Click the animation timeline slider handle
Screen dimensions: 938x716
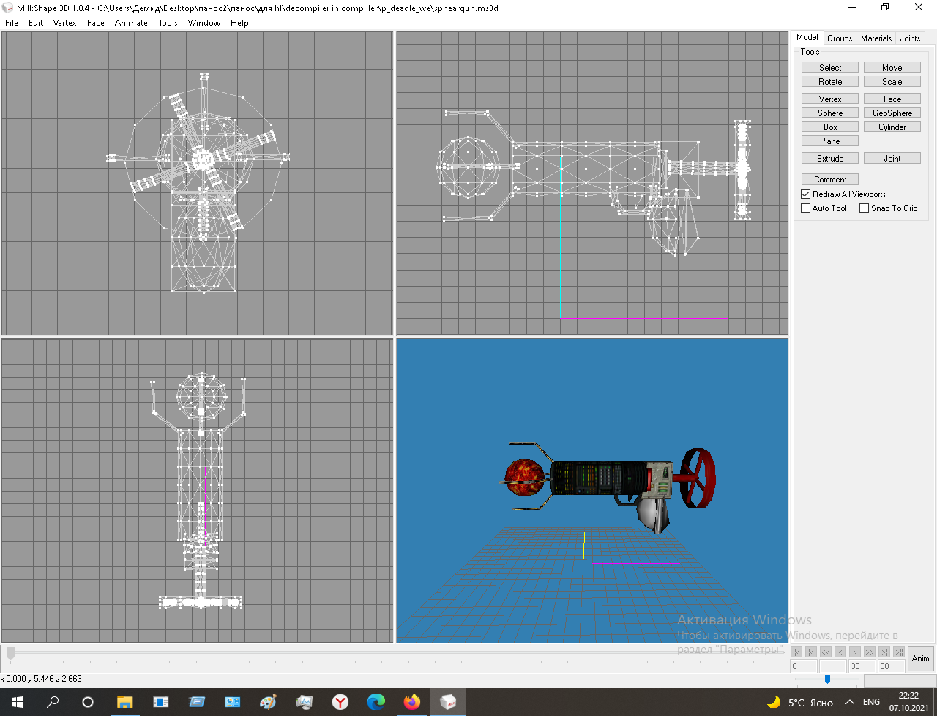point(11,653)
